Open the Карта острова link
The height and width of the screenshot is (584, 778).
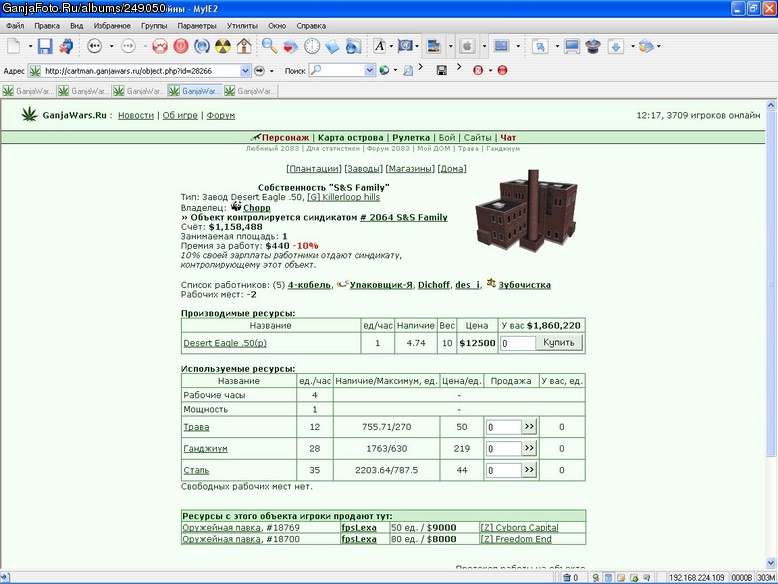(x=351, y=137)
